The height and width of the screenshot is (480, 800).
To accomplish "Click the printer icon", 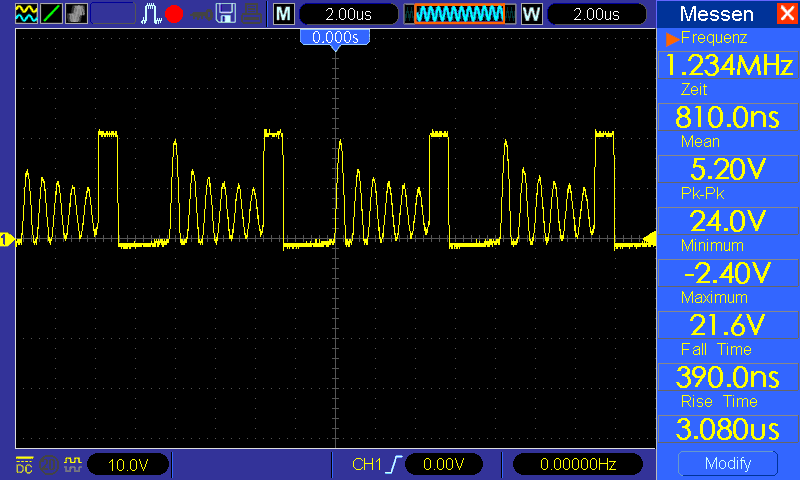I will coord(252,14).
